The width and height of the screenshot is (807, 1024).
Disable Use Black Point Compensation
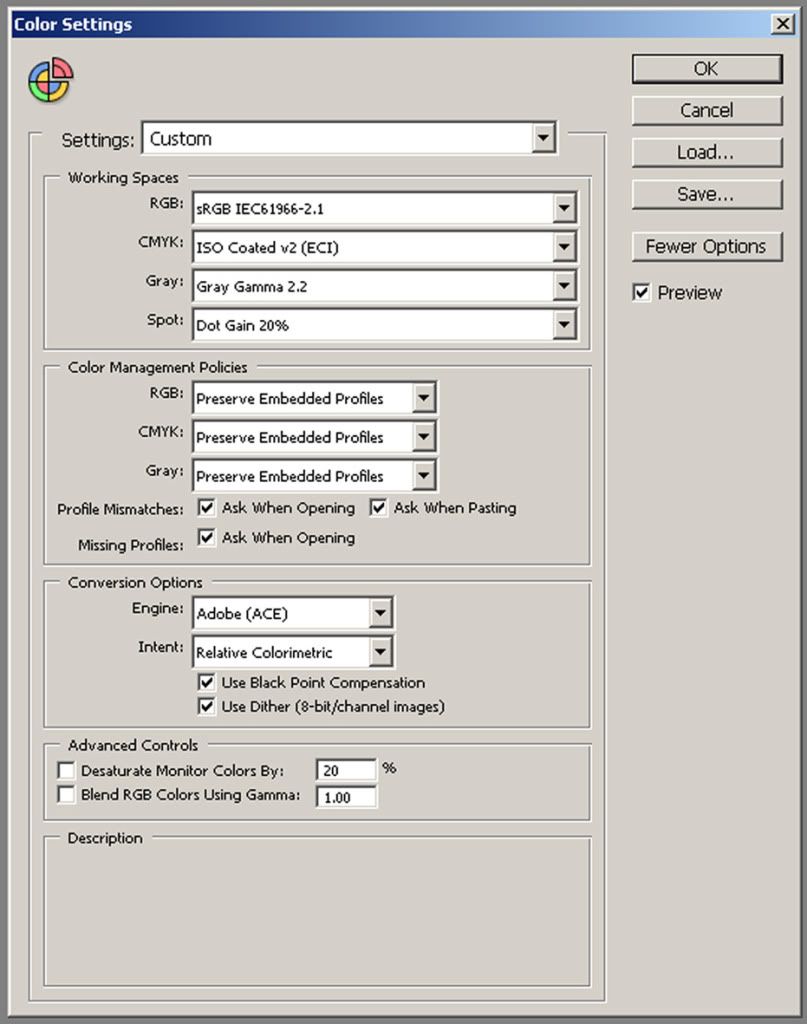click(206, 683)
